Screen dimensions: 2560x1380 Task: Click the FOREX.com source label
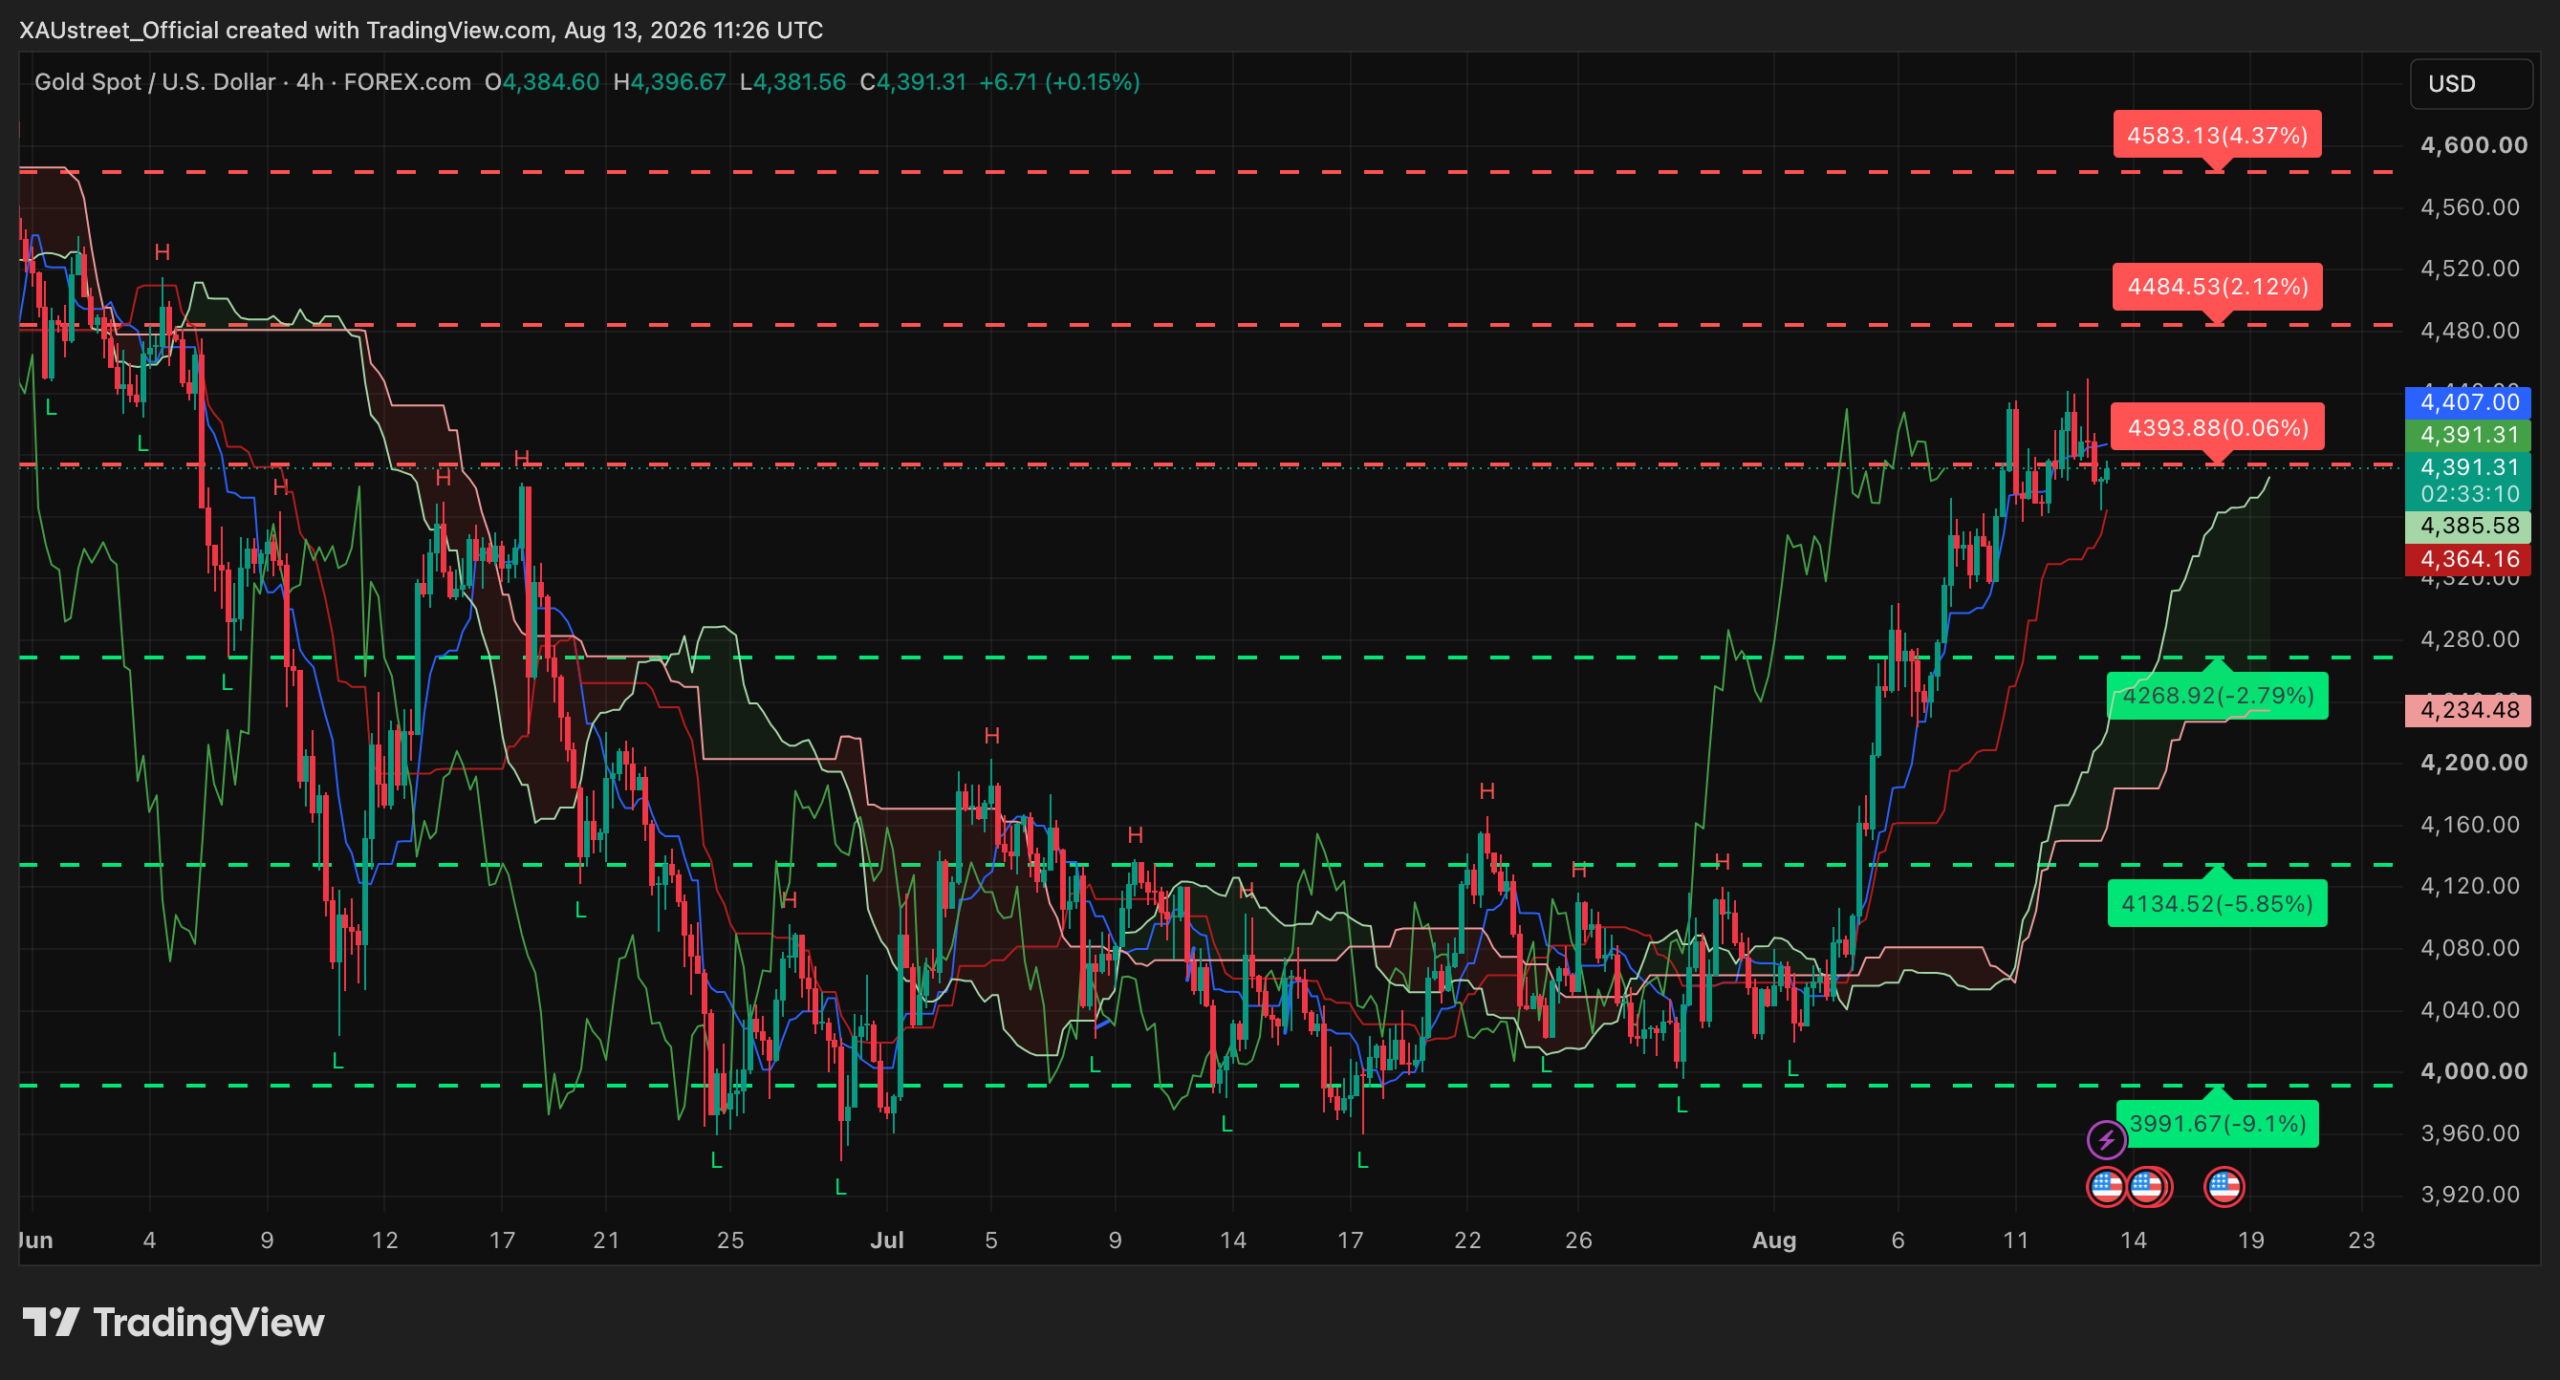click(407, 82)
